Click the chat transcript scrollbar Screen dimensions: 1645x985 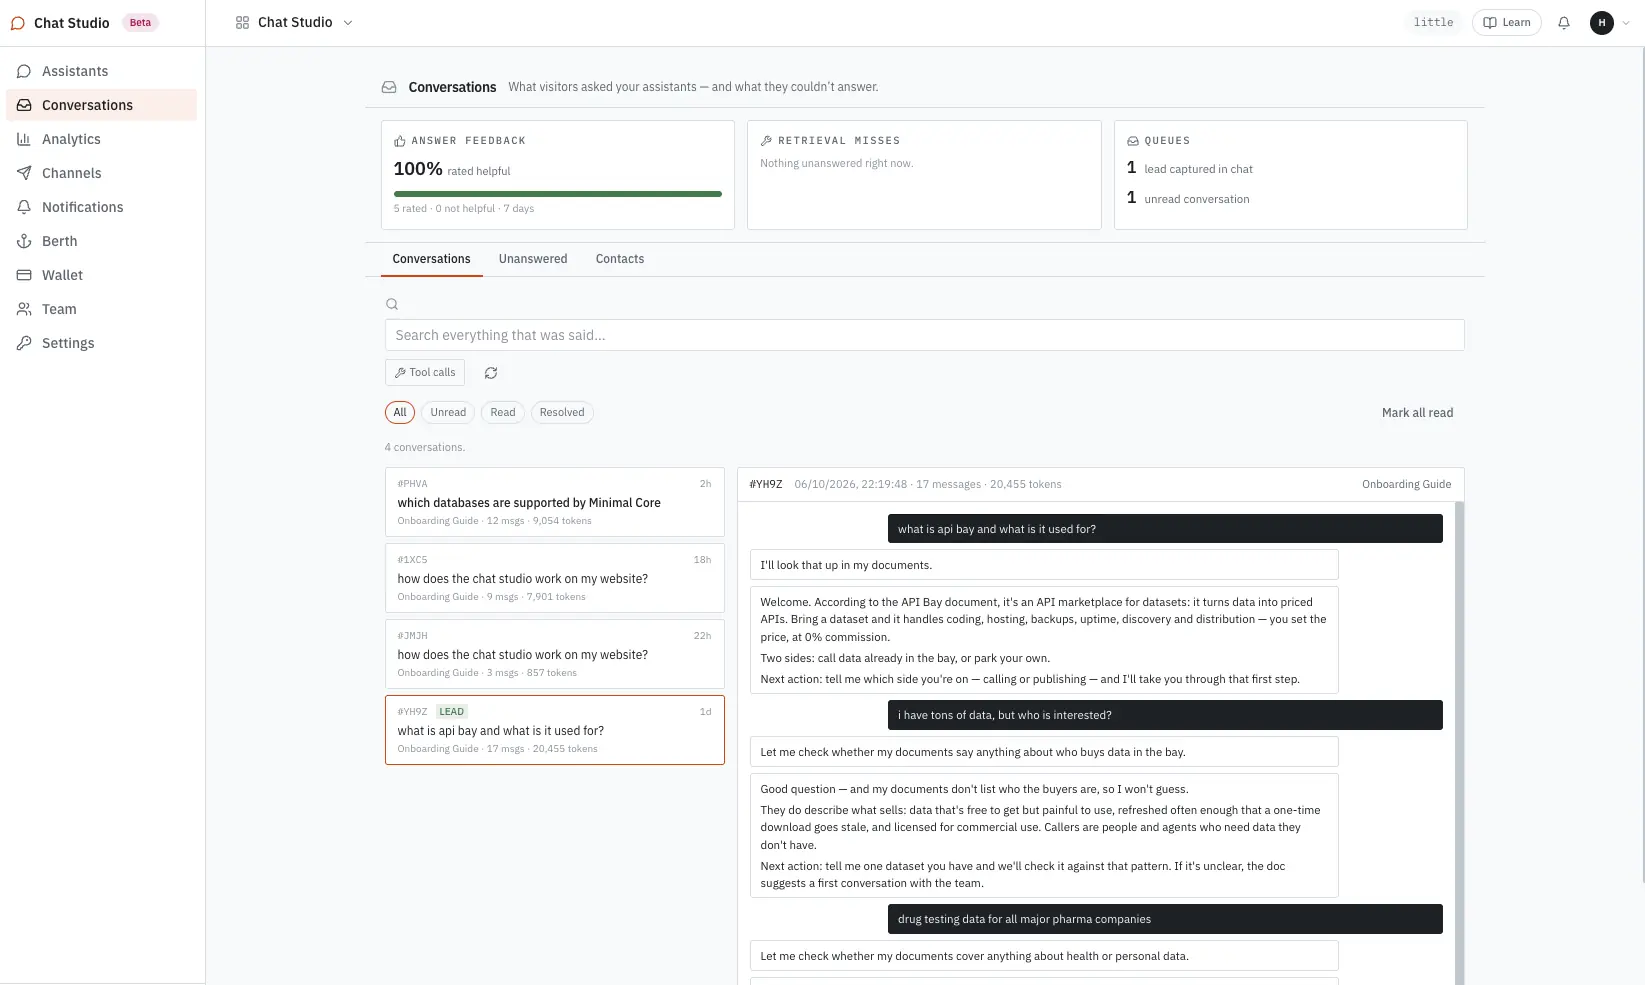click(1459, 742)
